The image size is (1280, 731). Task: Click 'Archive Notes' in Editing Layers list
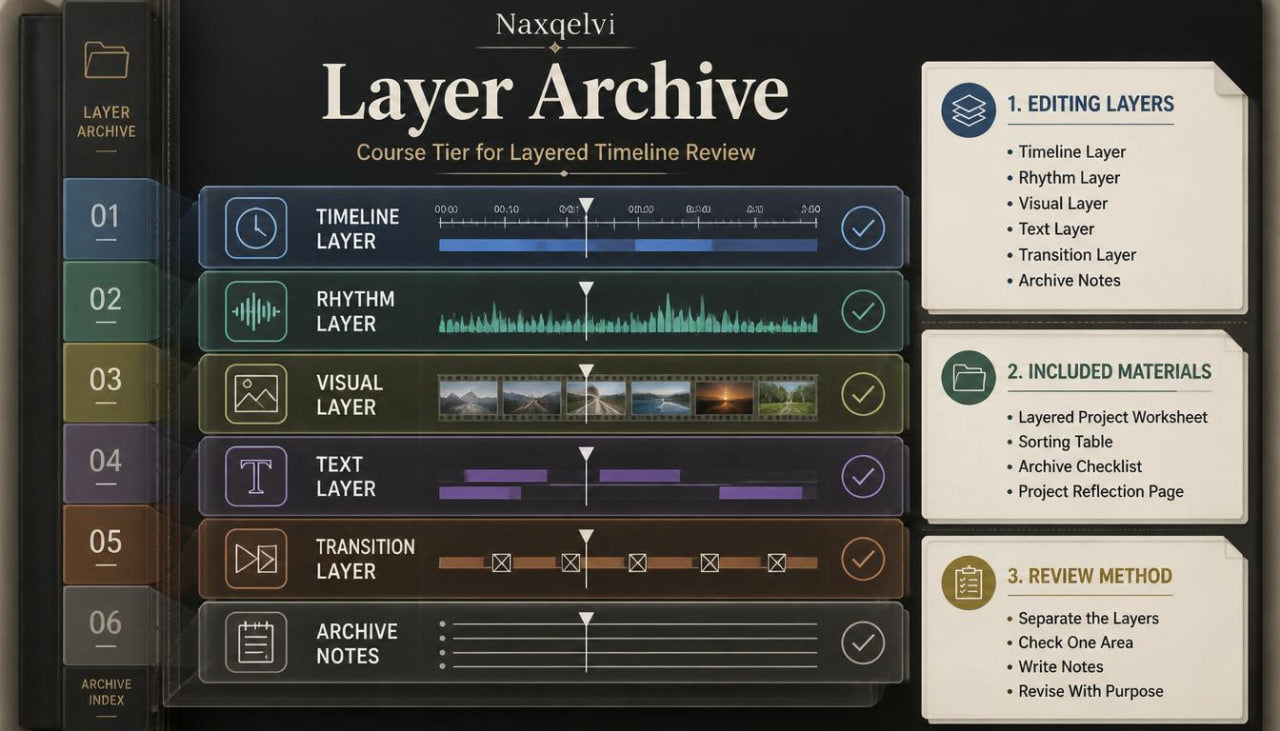click(x=1069, y=281)
